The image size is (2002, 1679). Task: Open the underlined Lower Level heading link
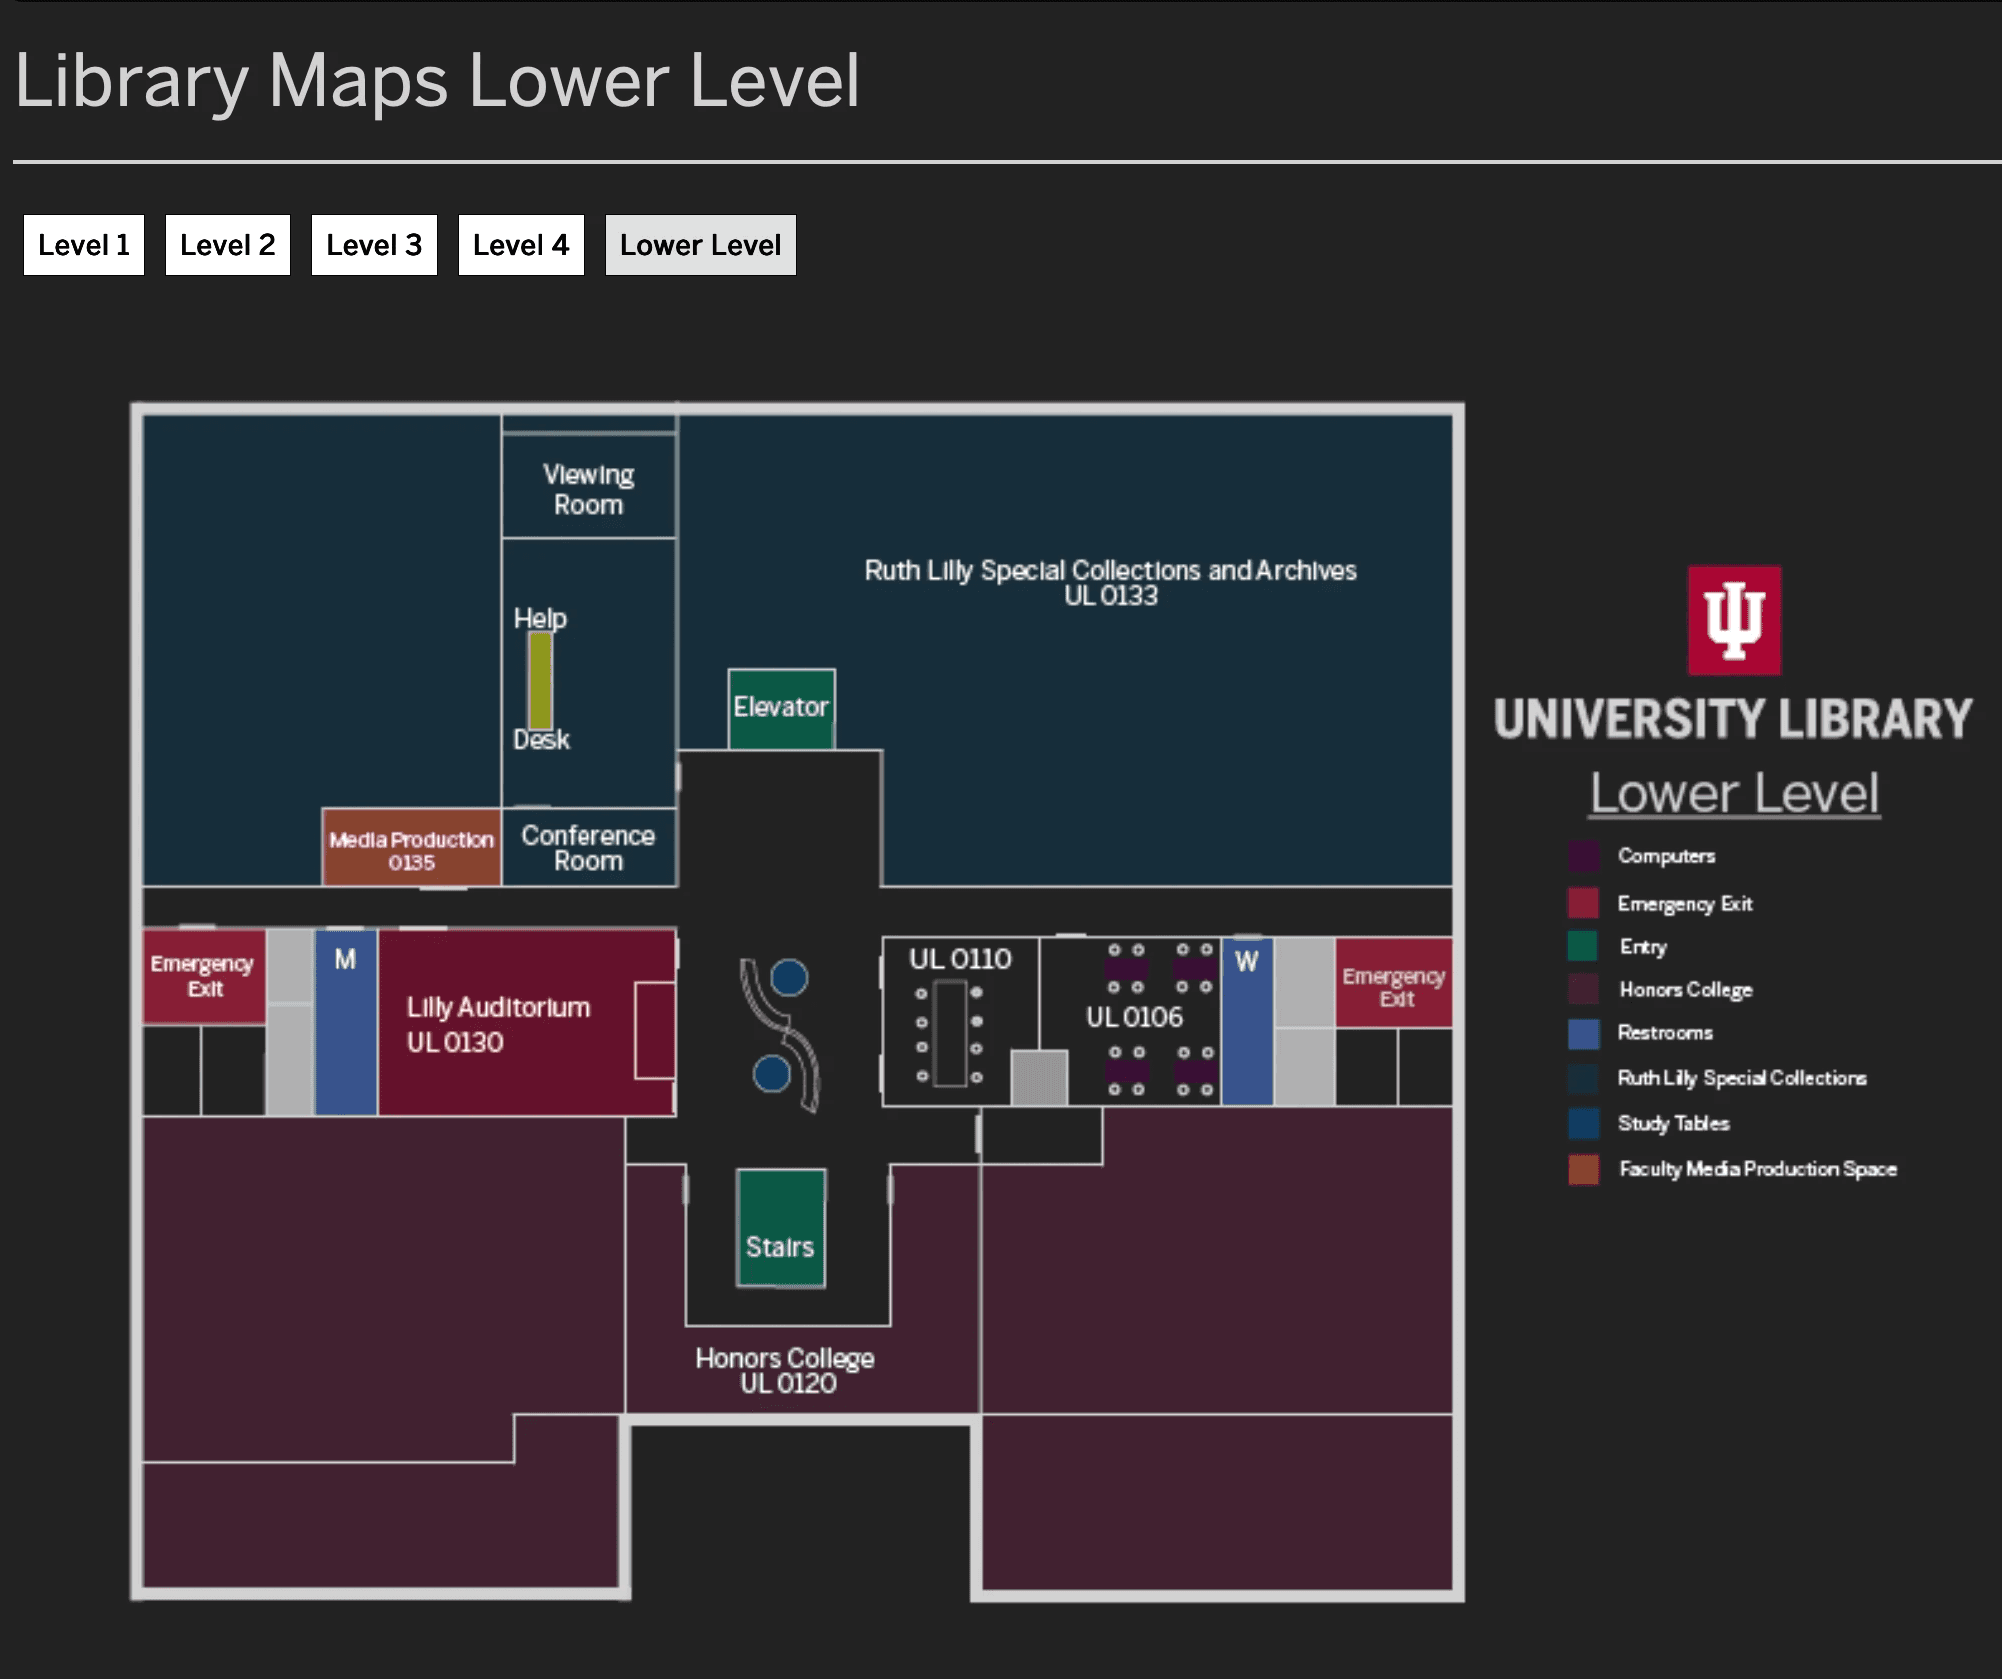pyautogui.click(x=1734, y=793)
